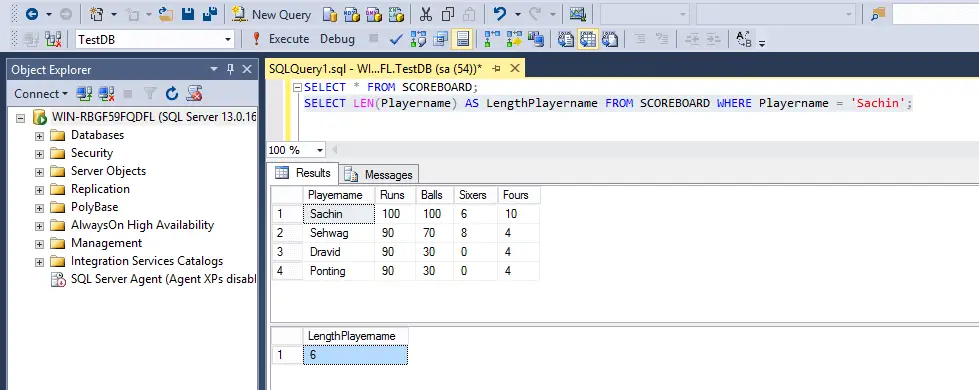Select the SQL Server Agent node
This screenshot has width=979, height=390.
(x=163, y=280)
